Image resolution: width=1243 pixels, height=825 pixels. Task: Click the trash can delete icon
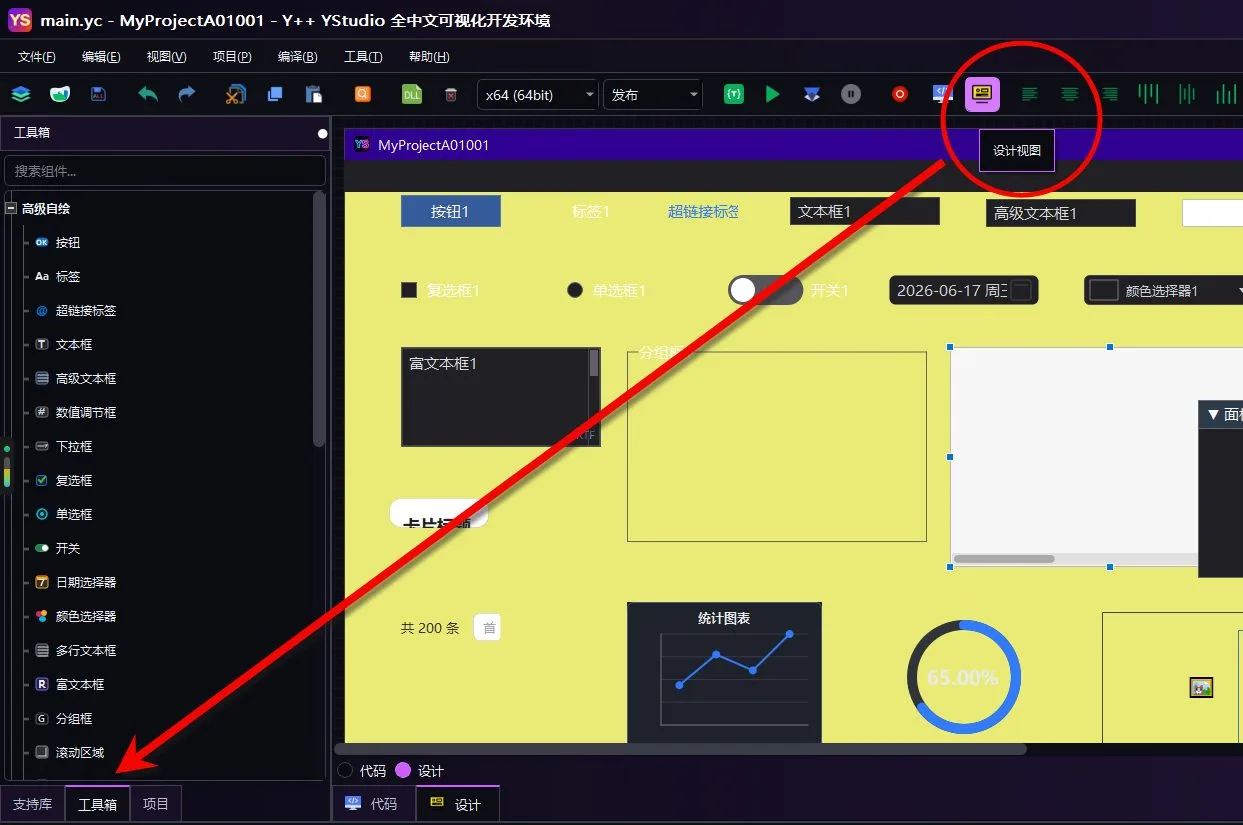tap(451, 95)
